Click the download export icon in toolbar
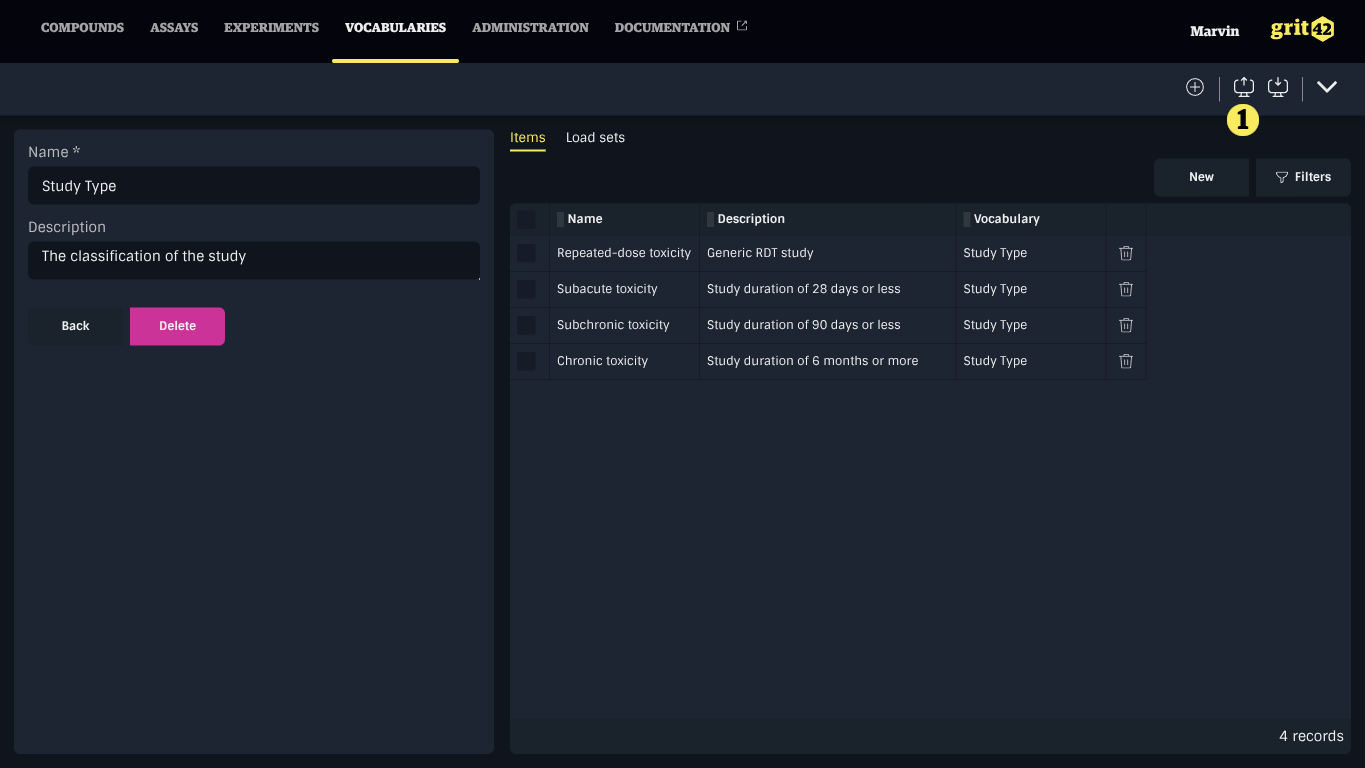The image size is (1365, 768). 1278,87
